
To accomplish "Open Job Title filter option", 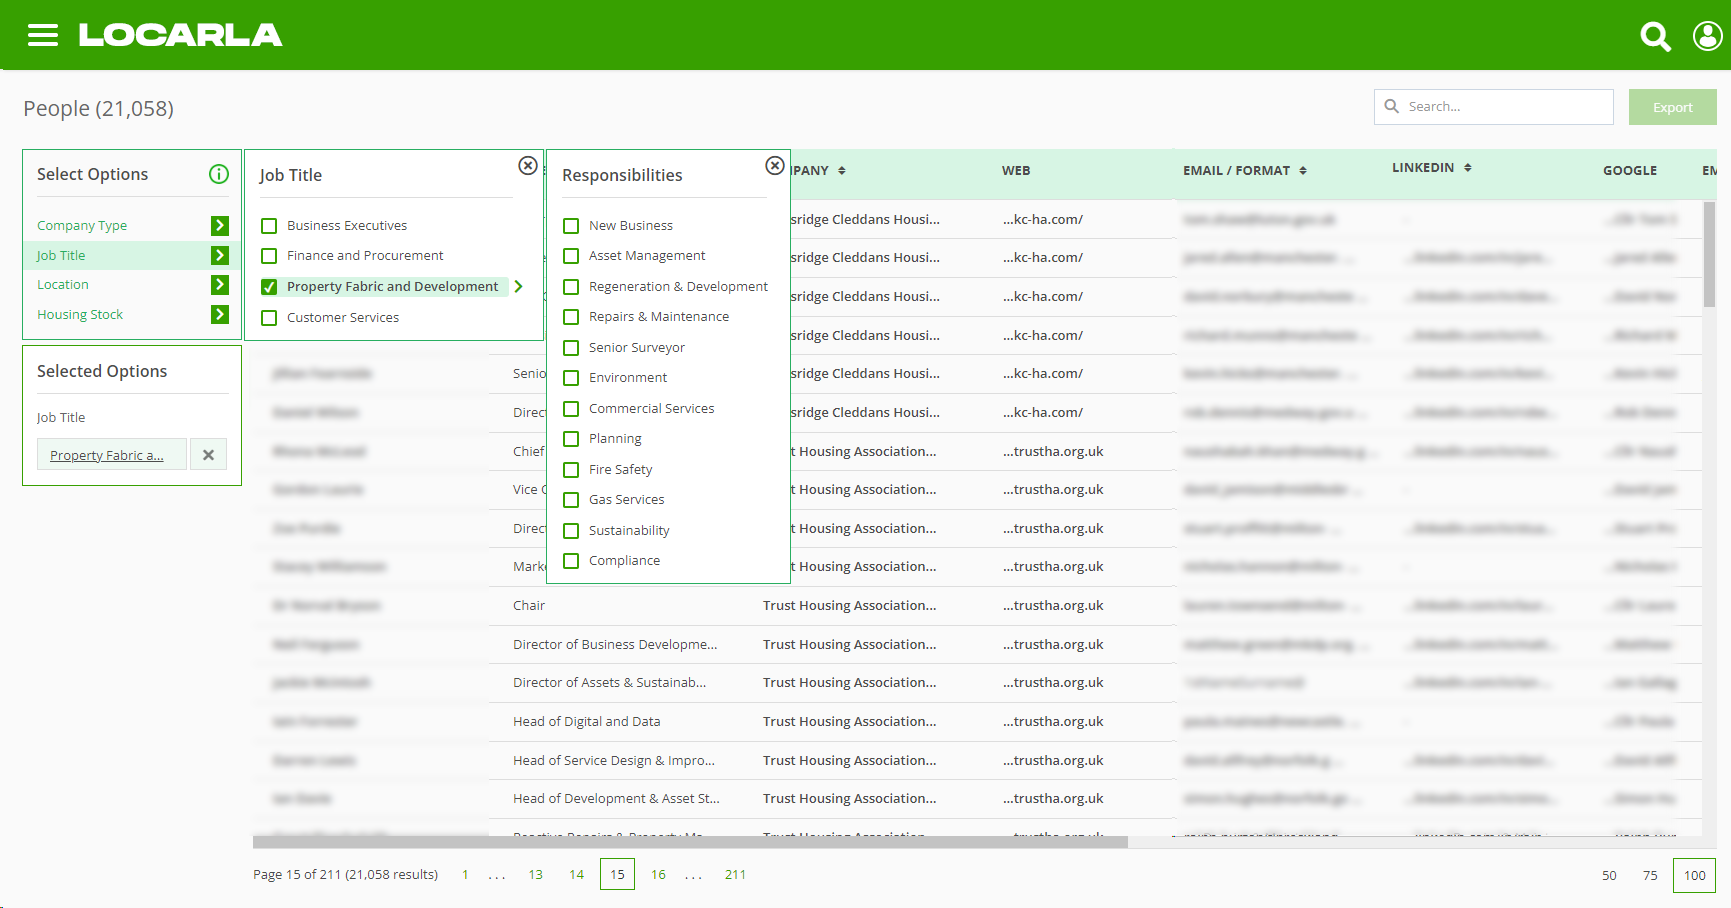I will coord(61,256).
